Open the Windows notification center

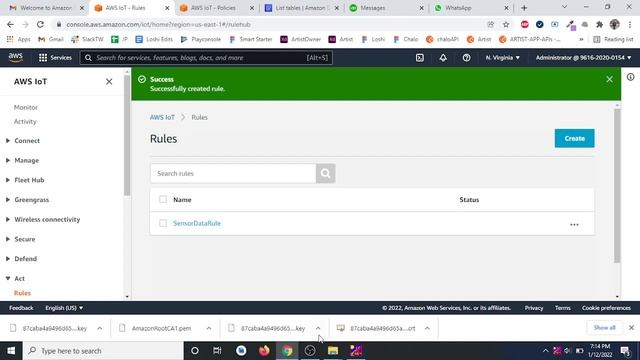pyautogui.click(x=625, y=351)
